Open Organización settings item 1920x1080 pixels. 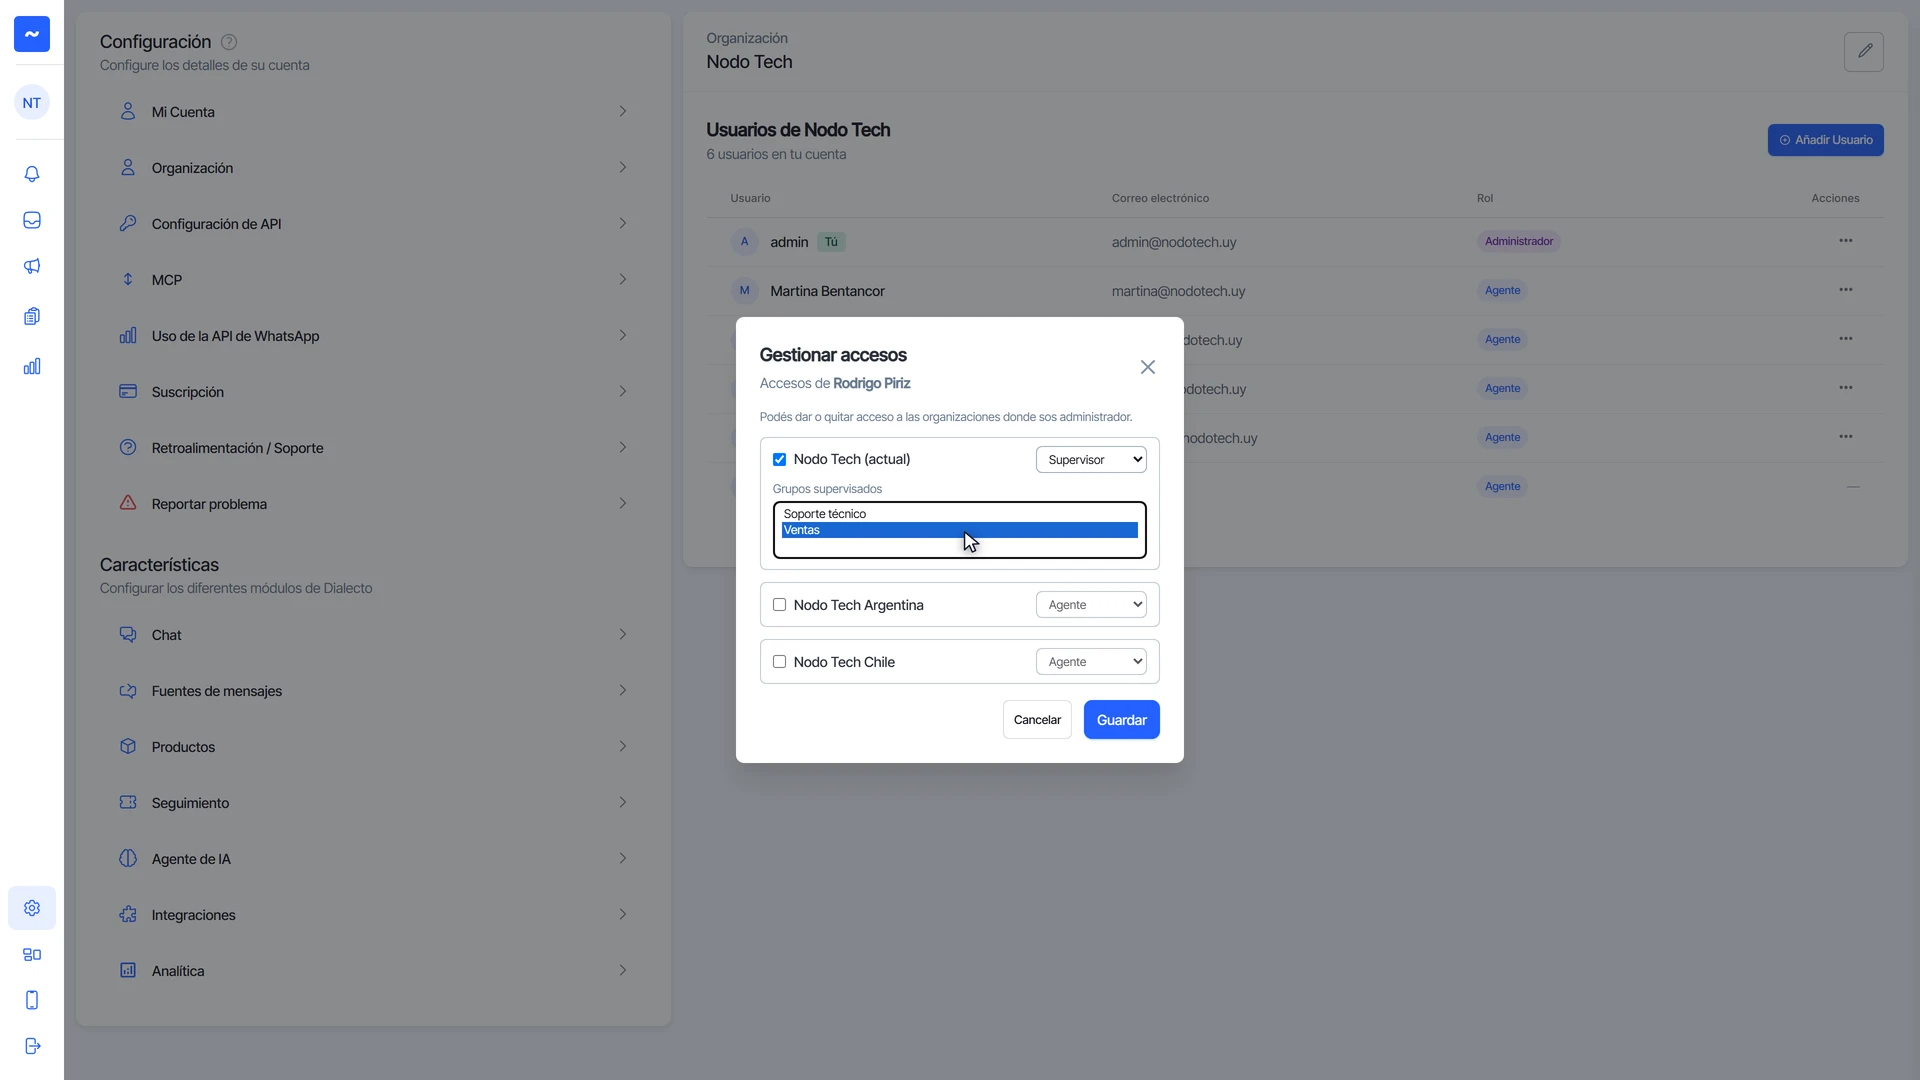(373, 168)
